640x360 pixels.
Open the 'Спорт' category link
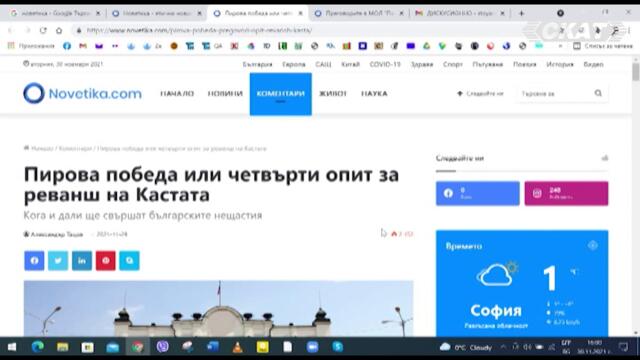[453, 64]
